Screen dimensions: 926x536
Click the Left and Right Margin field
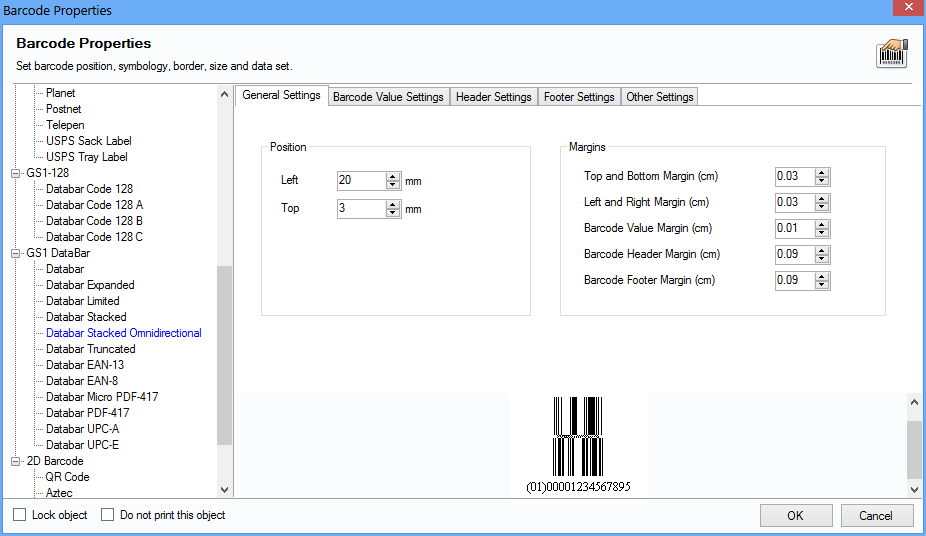pos(795,202)
